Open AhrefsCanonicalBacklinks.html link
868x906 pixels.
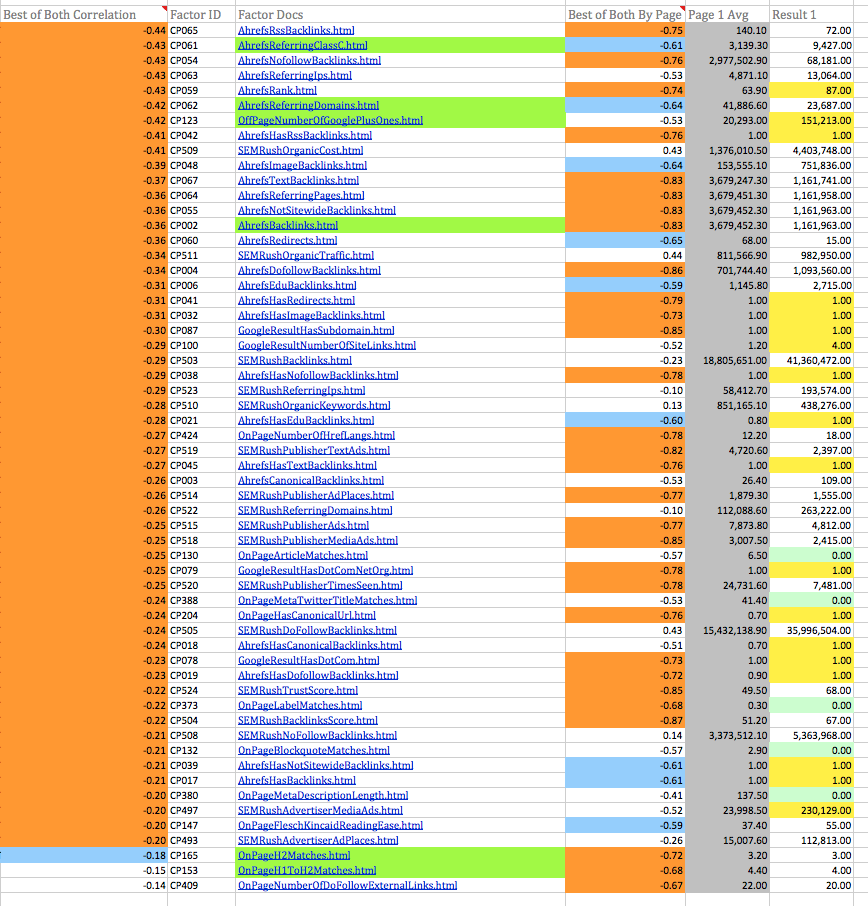[x=311, y=481]
